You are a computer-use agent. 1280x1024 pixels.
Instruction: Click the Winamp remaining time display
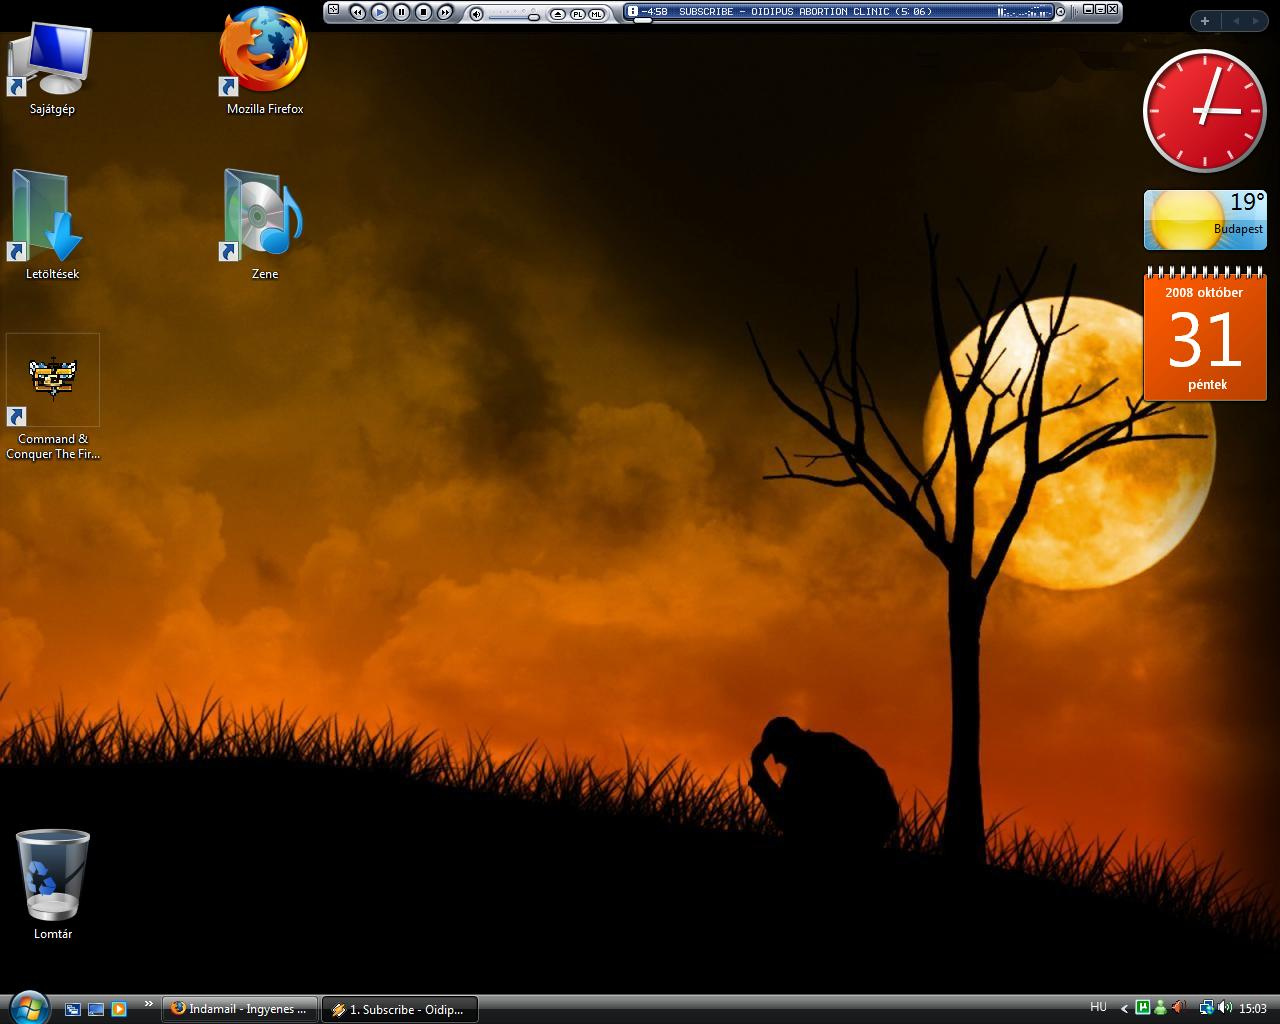[x=655, y=11]
